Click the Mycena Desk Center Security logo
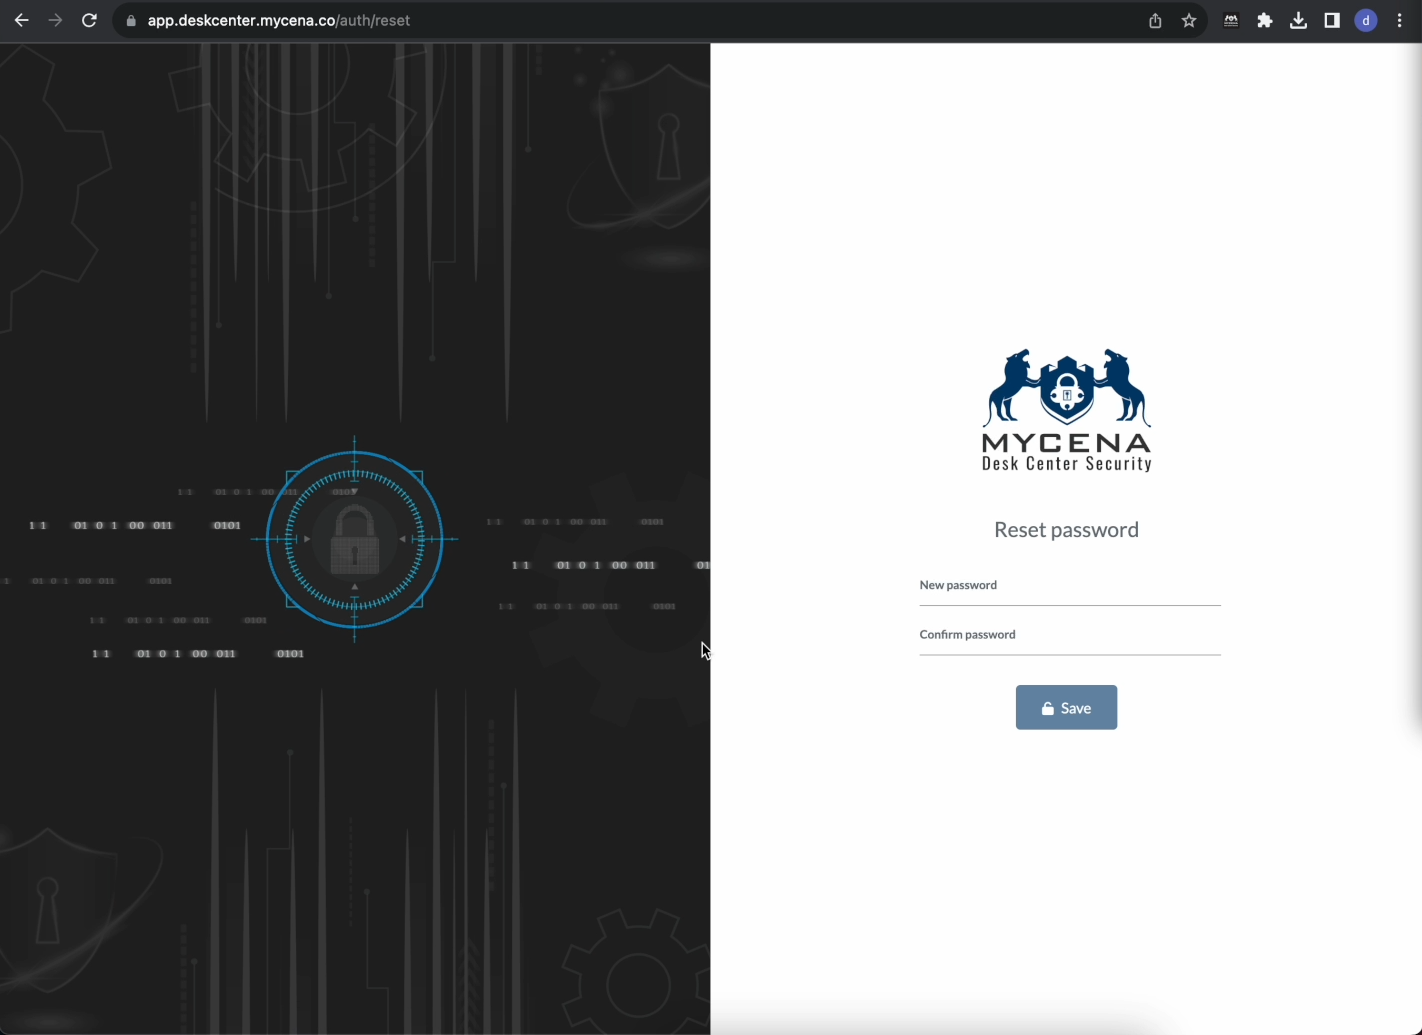The image size is (1422, 1035). [x=1066, y=410]
